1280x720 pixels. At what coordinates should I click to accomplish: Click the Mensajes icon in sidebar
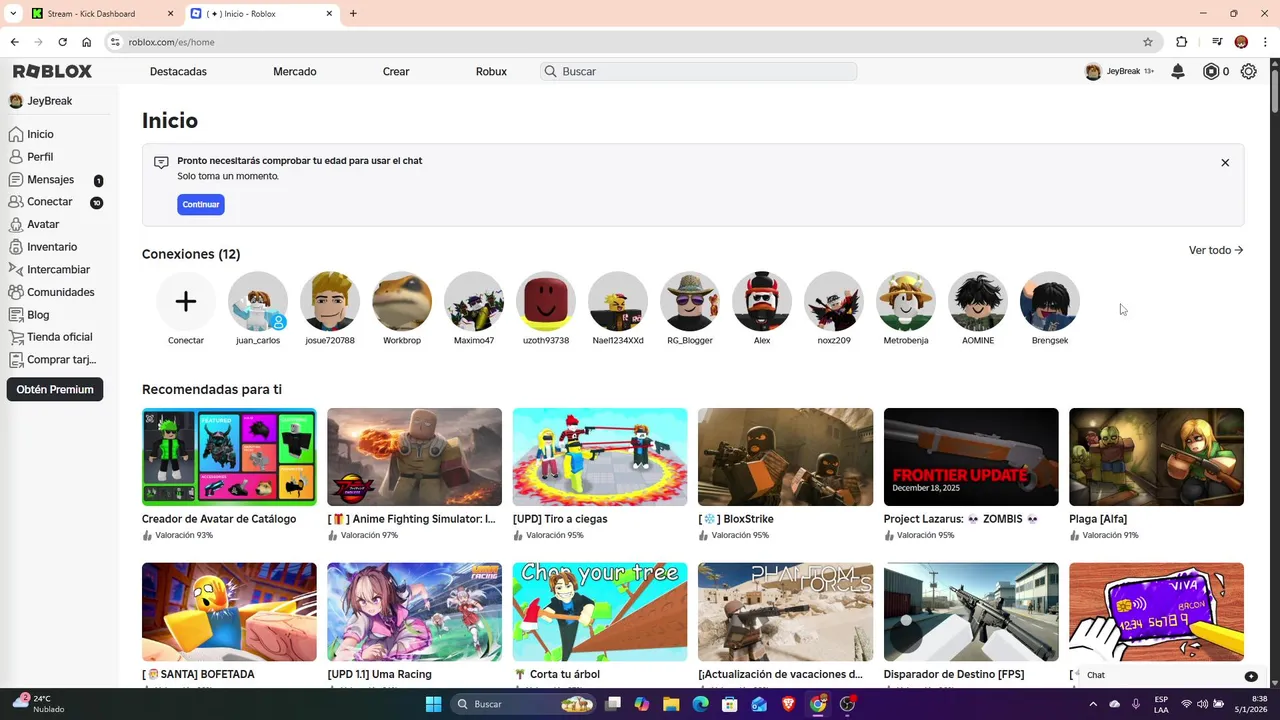(16, 180)
